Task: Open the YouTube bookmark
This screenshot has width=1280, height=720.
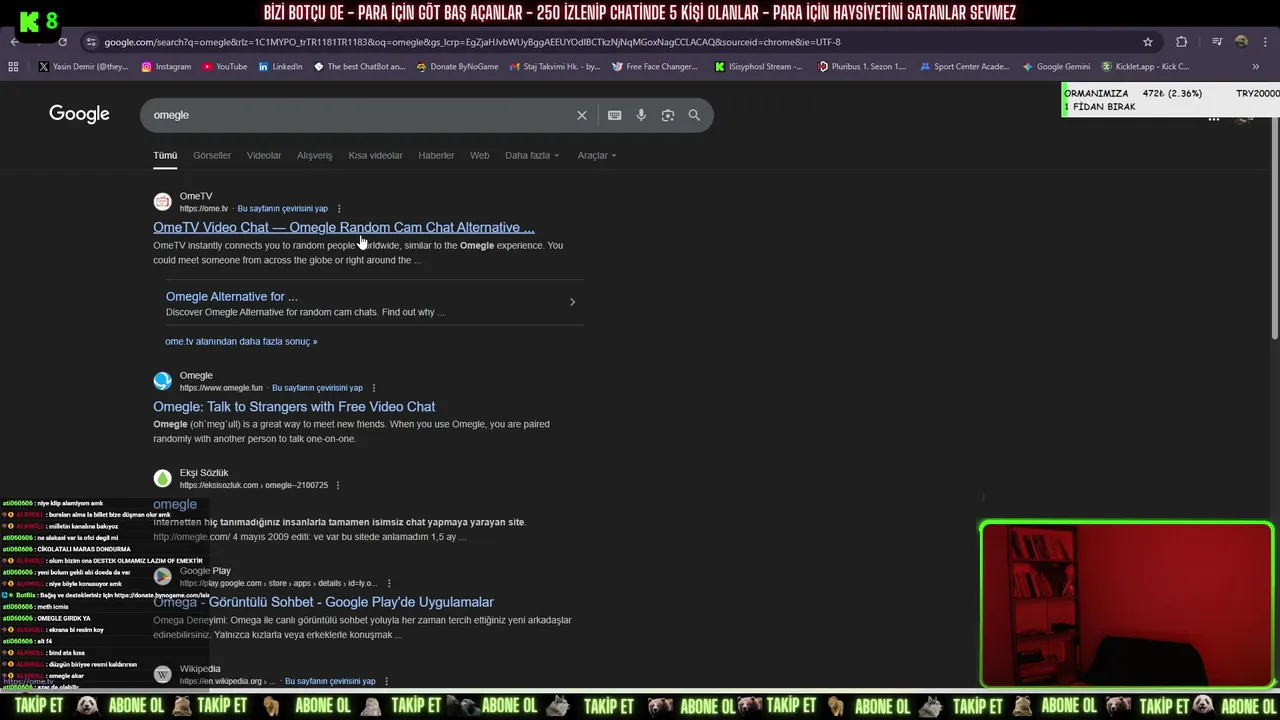Action: pos(225,67)
